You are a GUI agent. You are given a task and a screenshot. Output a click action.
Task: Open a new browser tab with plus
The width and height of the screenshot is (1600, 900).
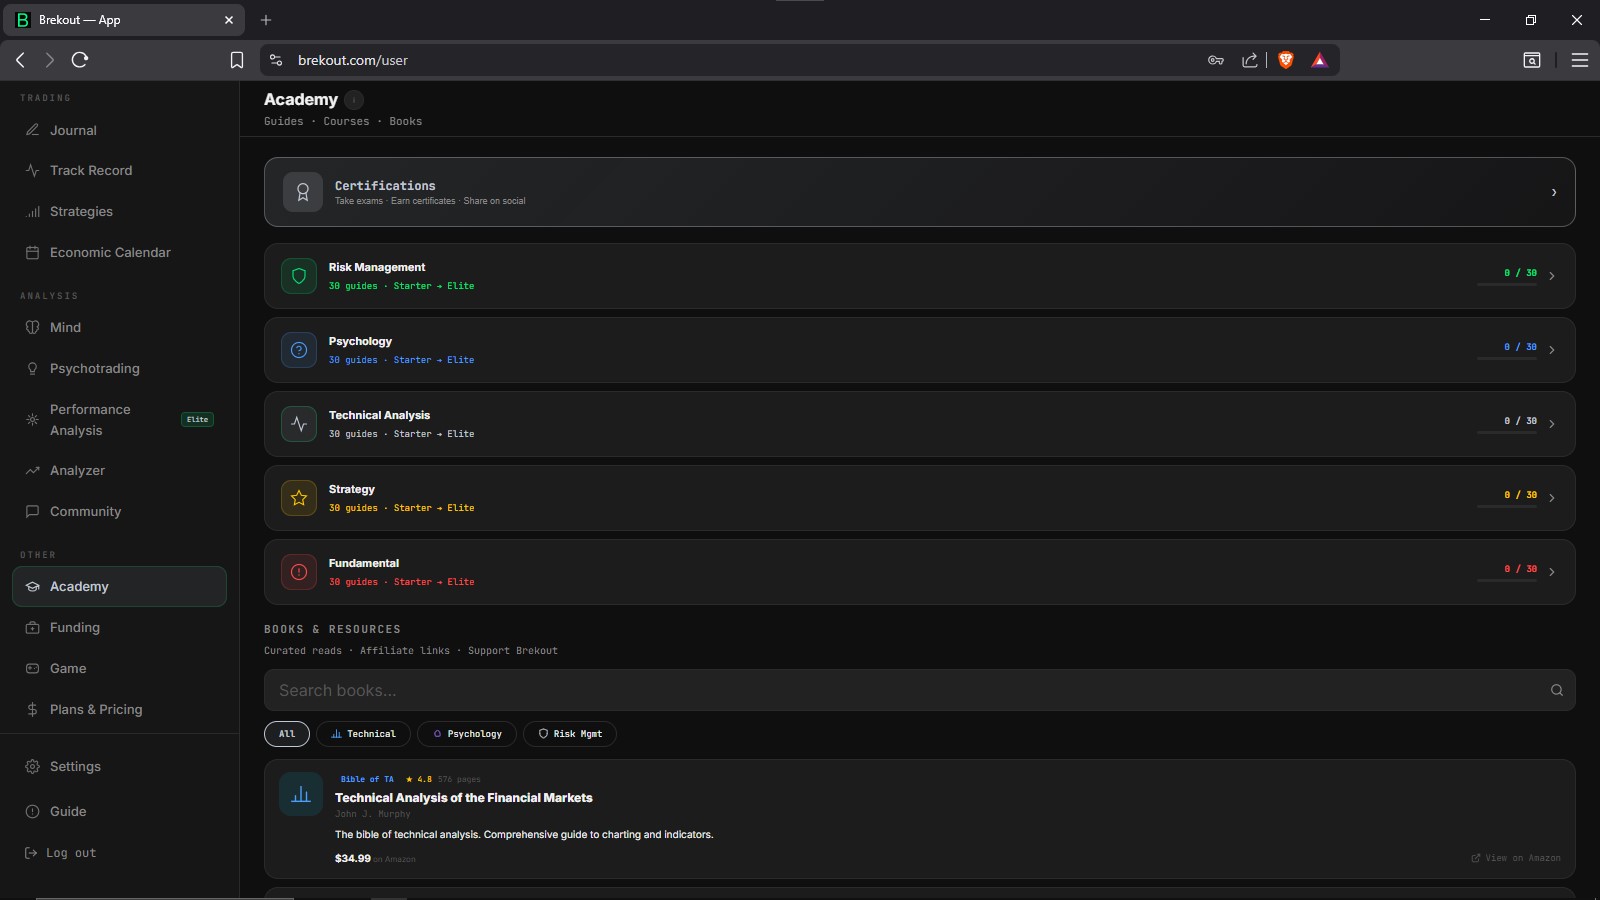click(x=266, y=20)
